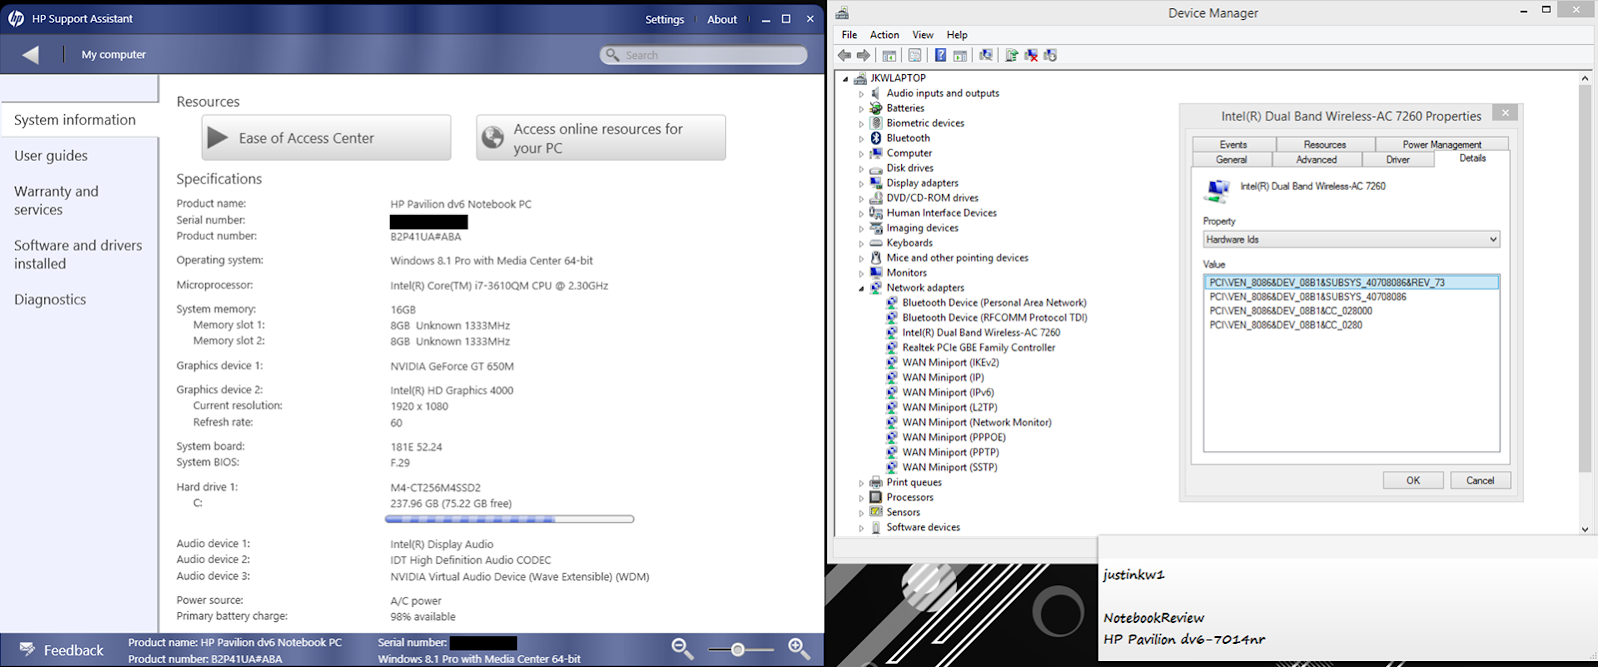Expand the Disk drives node
The height and width of the screenshot is (667, 1598).
point(861,169)
